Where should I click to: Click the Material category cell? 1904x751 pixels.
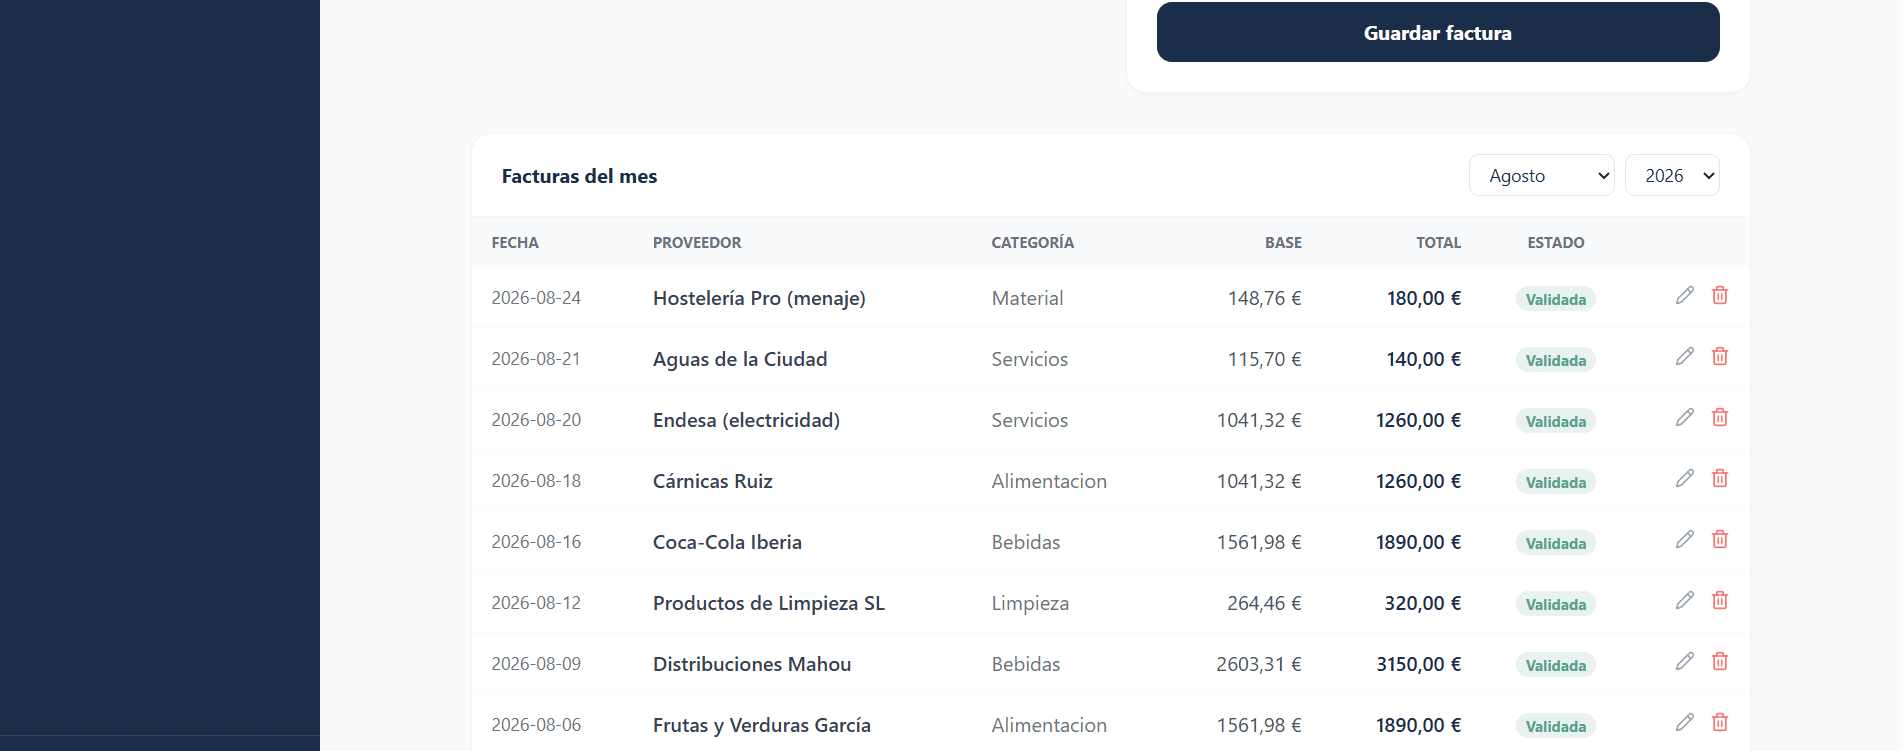1027,298
